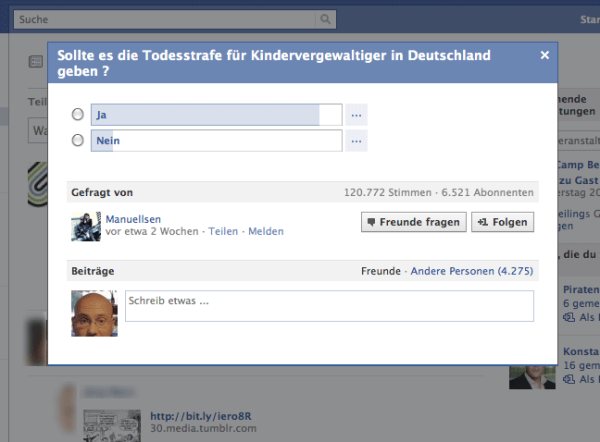Screen dimensions: 600x442
Task: Open the bit.ly/iero8R link in feed
Action: pyautogui.click(x=201, y=416)
